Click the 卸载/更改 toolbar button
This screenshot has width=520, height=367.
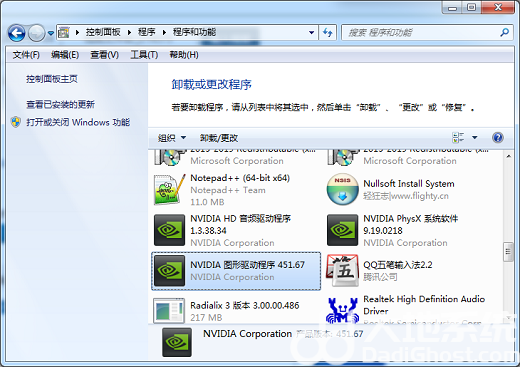point(219,138)
